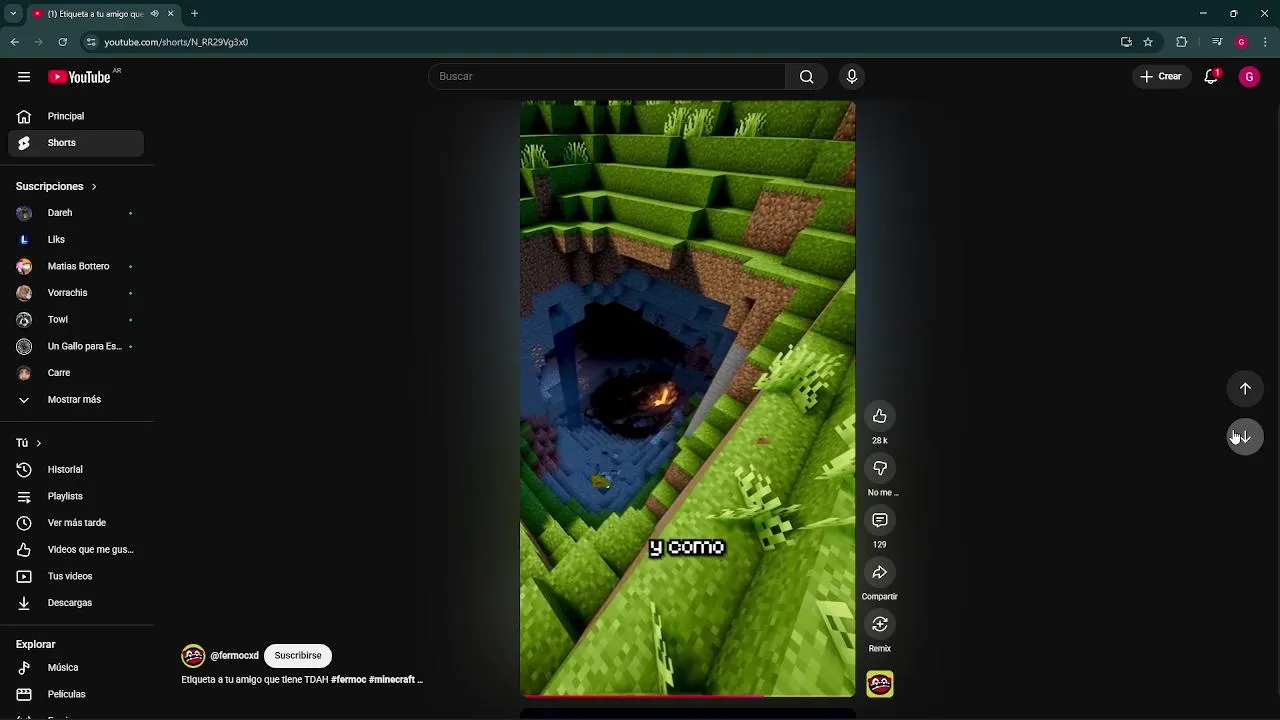Open the Remix option
Image resolution: width=1280 pixels, height=720 pixels.
pyautogui.click(x=880, y=624)
